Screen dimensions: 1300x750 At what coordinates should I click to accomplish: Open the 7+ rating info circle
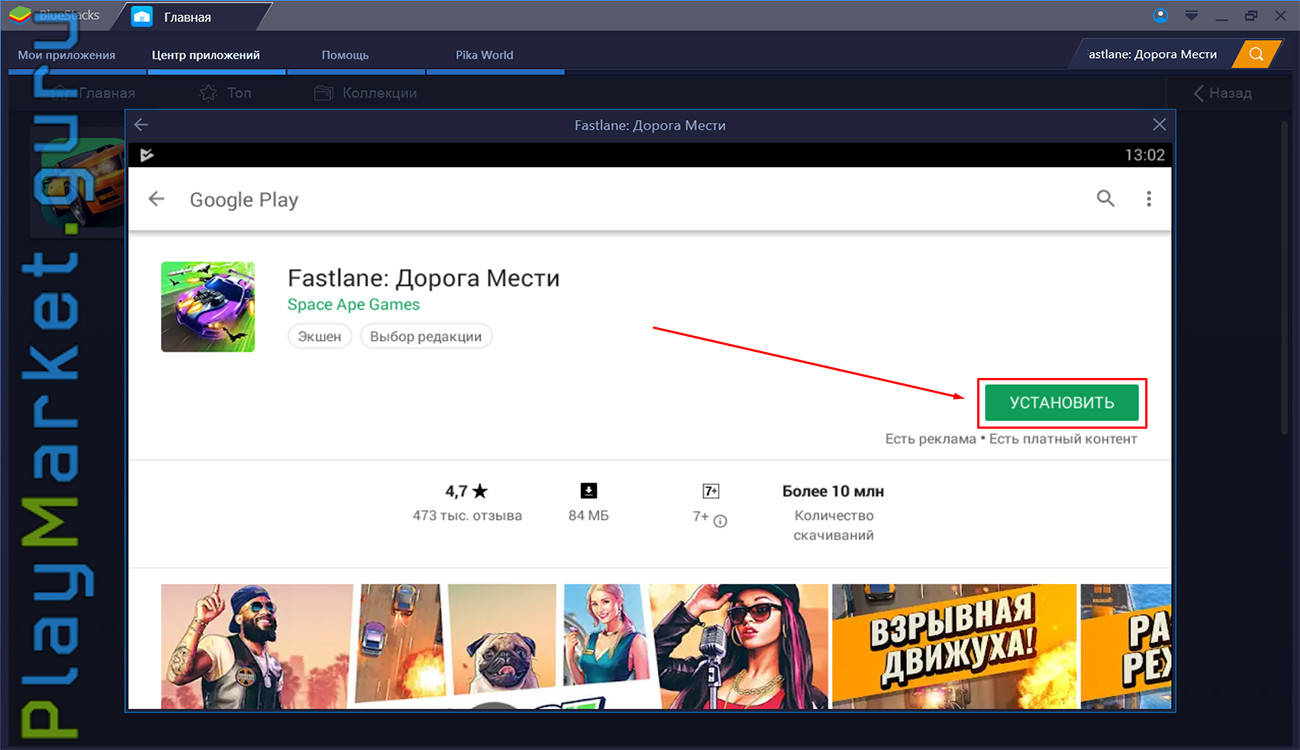720,520
